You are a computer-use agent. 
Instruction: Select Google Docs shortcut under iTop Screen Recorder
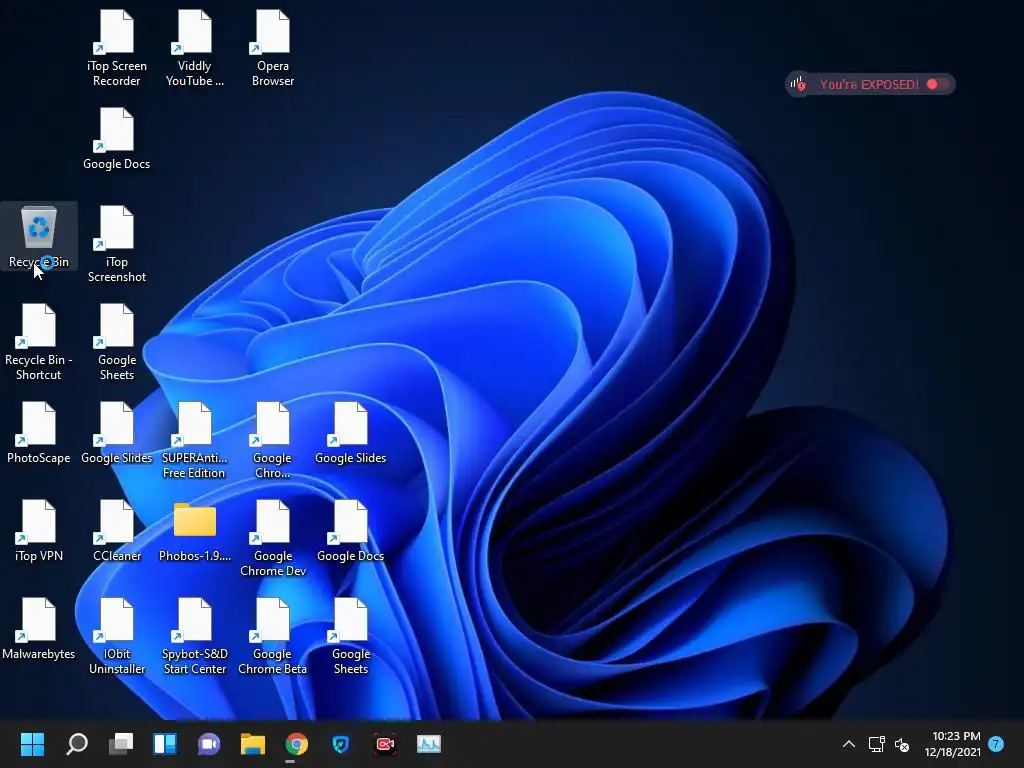pyautogui.click(x=116, y=140)
